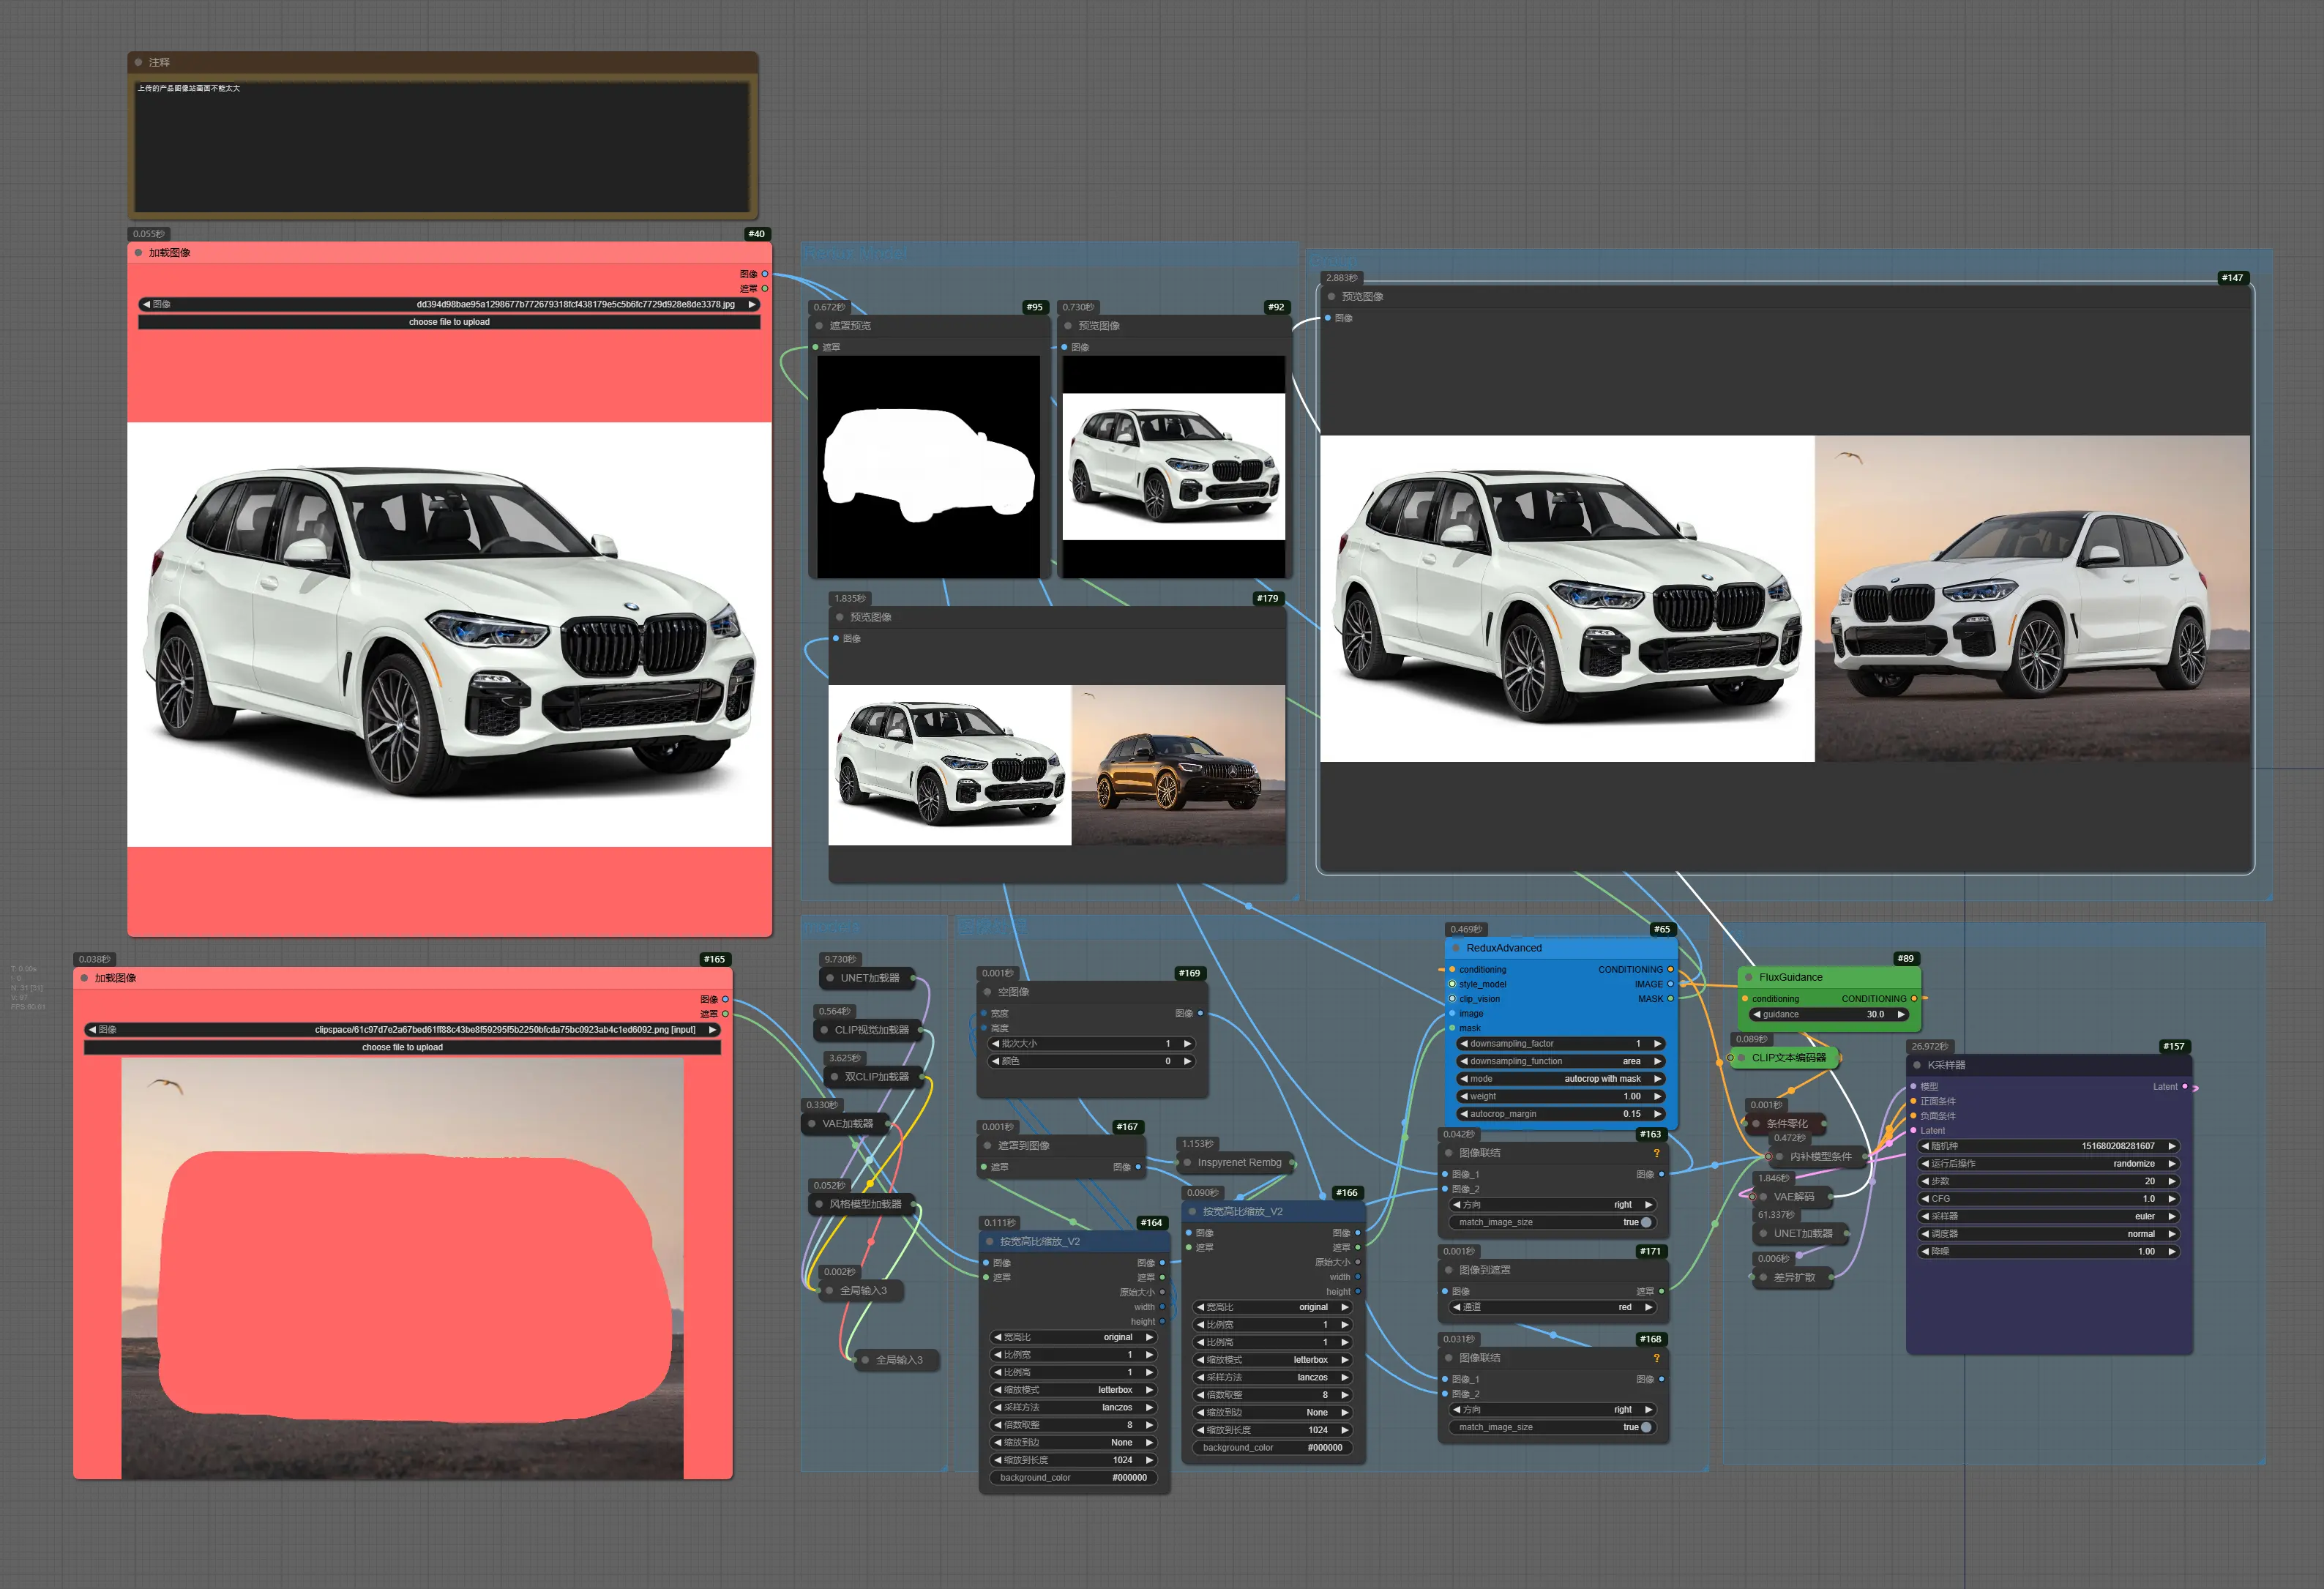Collapse the FluxGuidance node header dot
Screen dimensions: 2324x1589
[1749, 977]
